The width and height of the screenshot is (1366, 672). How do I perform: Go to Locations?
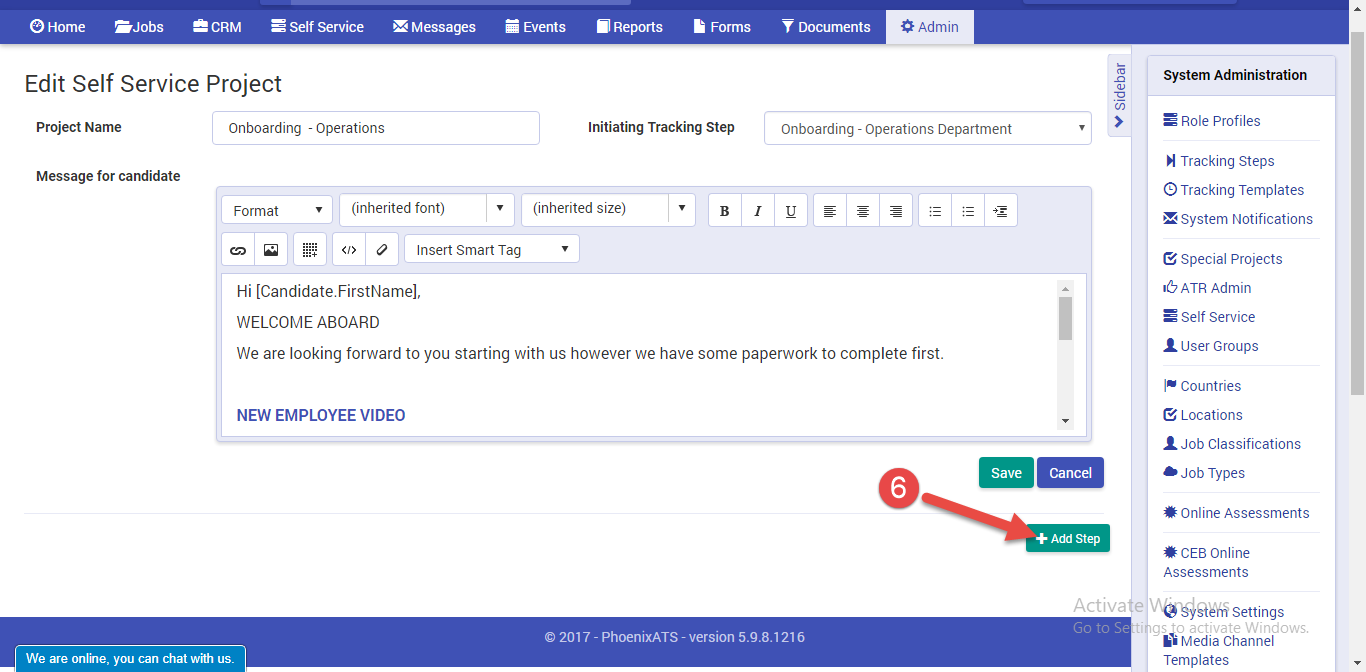pyautogui.click(x=1203, y=415)
